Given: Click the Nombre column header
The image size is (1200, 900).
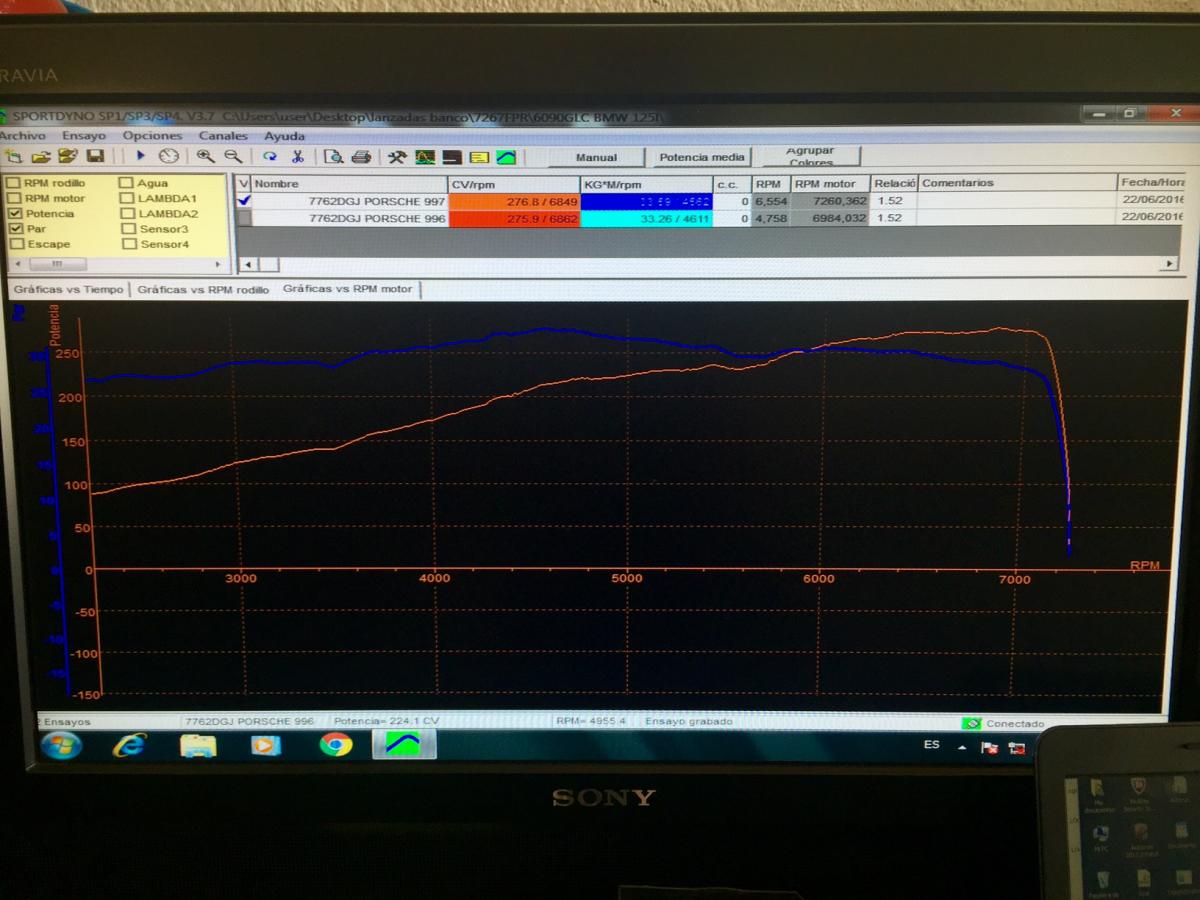Looking at the screenshot, I should (349, 183).
